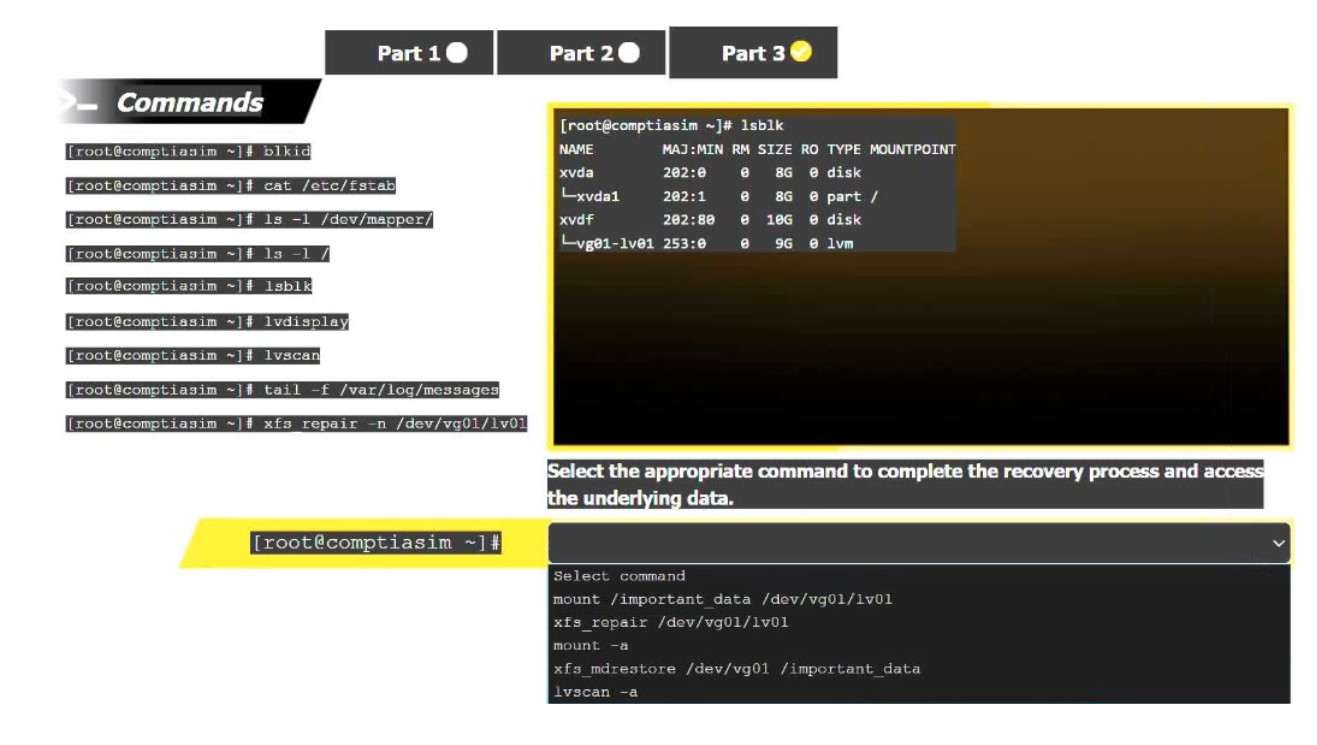Run the ls -l / command
The width and height of the screenshot is (1317, 745).
point(198,254)
